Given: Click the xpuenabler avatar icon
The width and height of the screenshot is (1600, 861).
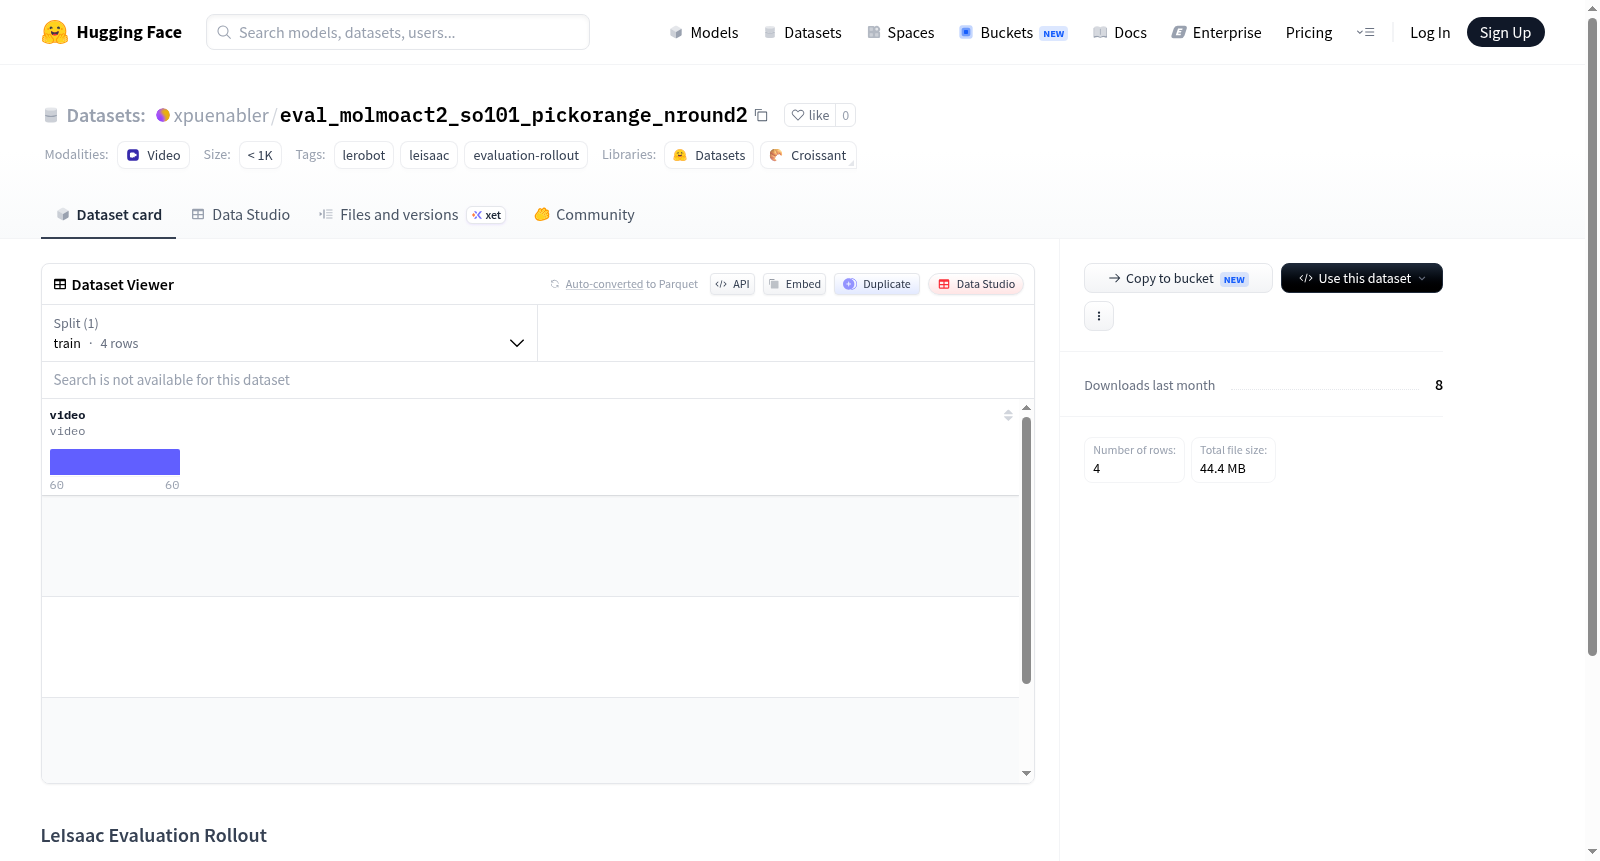Looking at the screenshot, I should pos(163,115).
